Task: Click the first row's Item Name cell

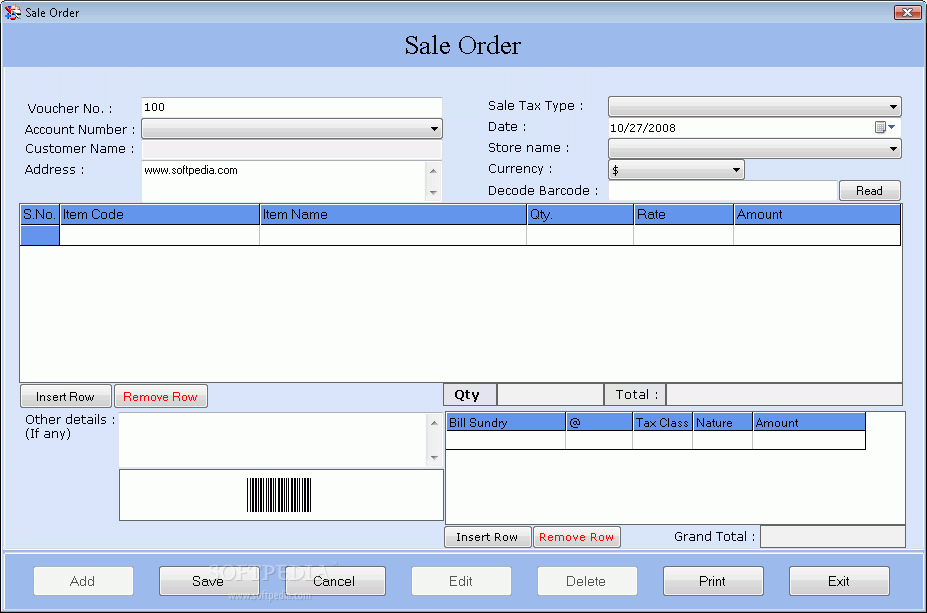Action: [393, 235]
